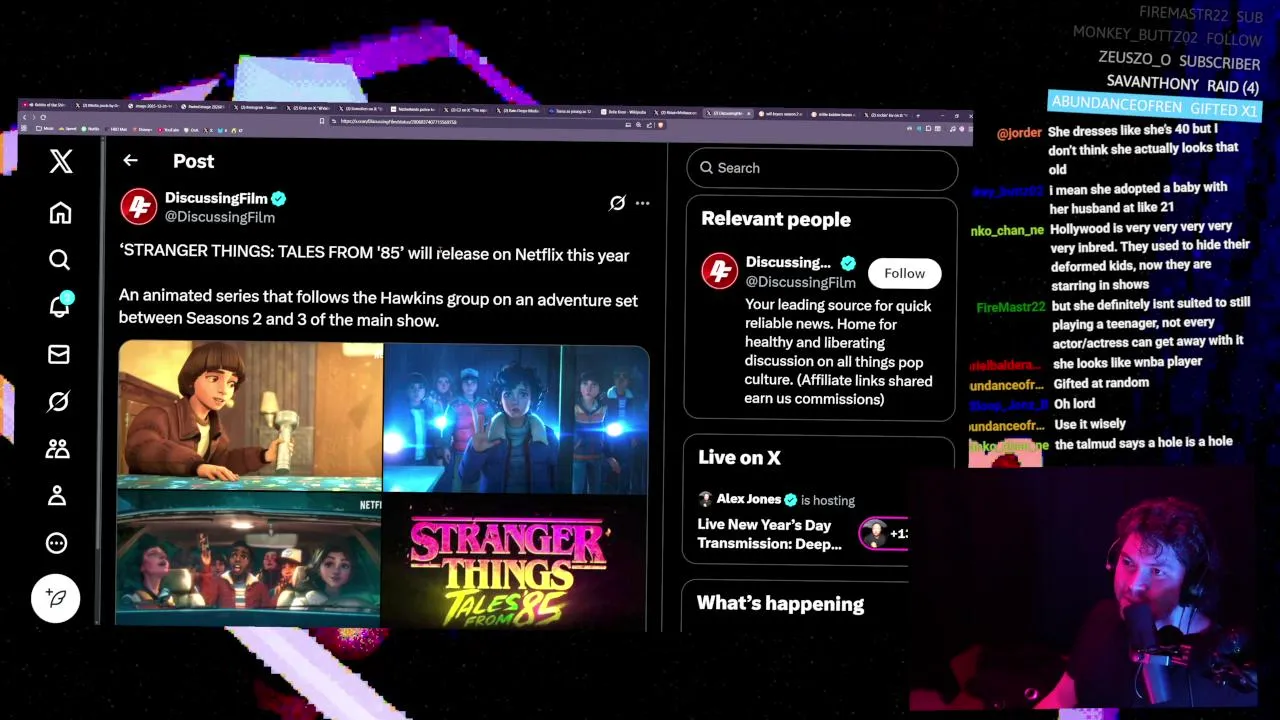Click the X Search input field
Viewport: 1280px width, 720px height.
click(821, 168)
